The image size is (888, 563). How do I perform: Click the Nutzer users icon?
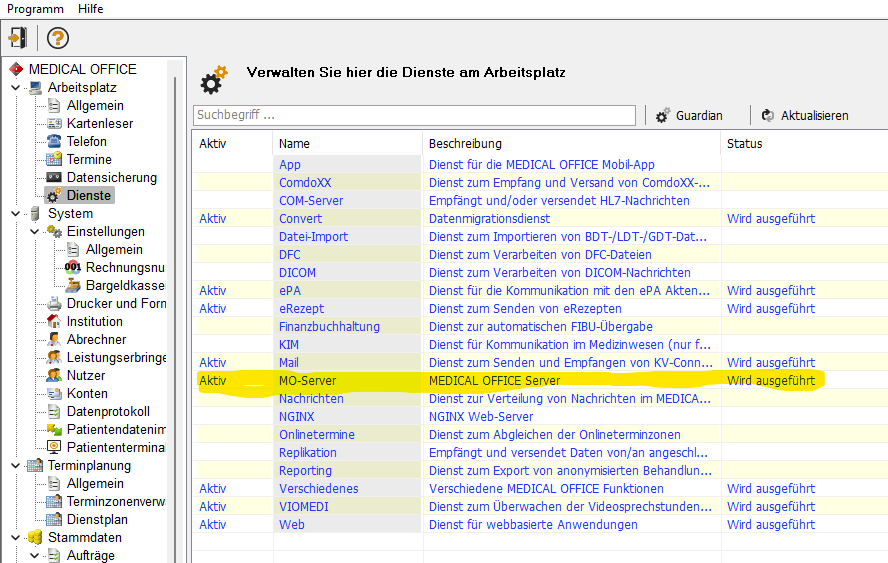(54, 376)
